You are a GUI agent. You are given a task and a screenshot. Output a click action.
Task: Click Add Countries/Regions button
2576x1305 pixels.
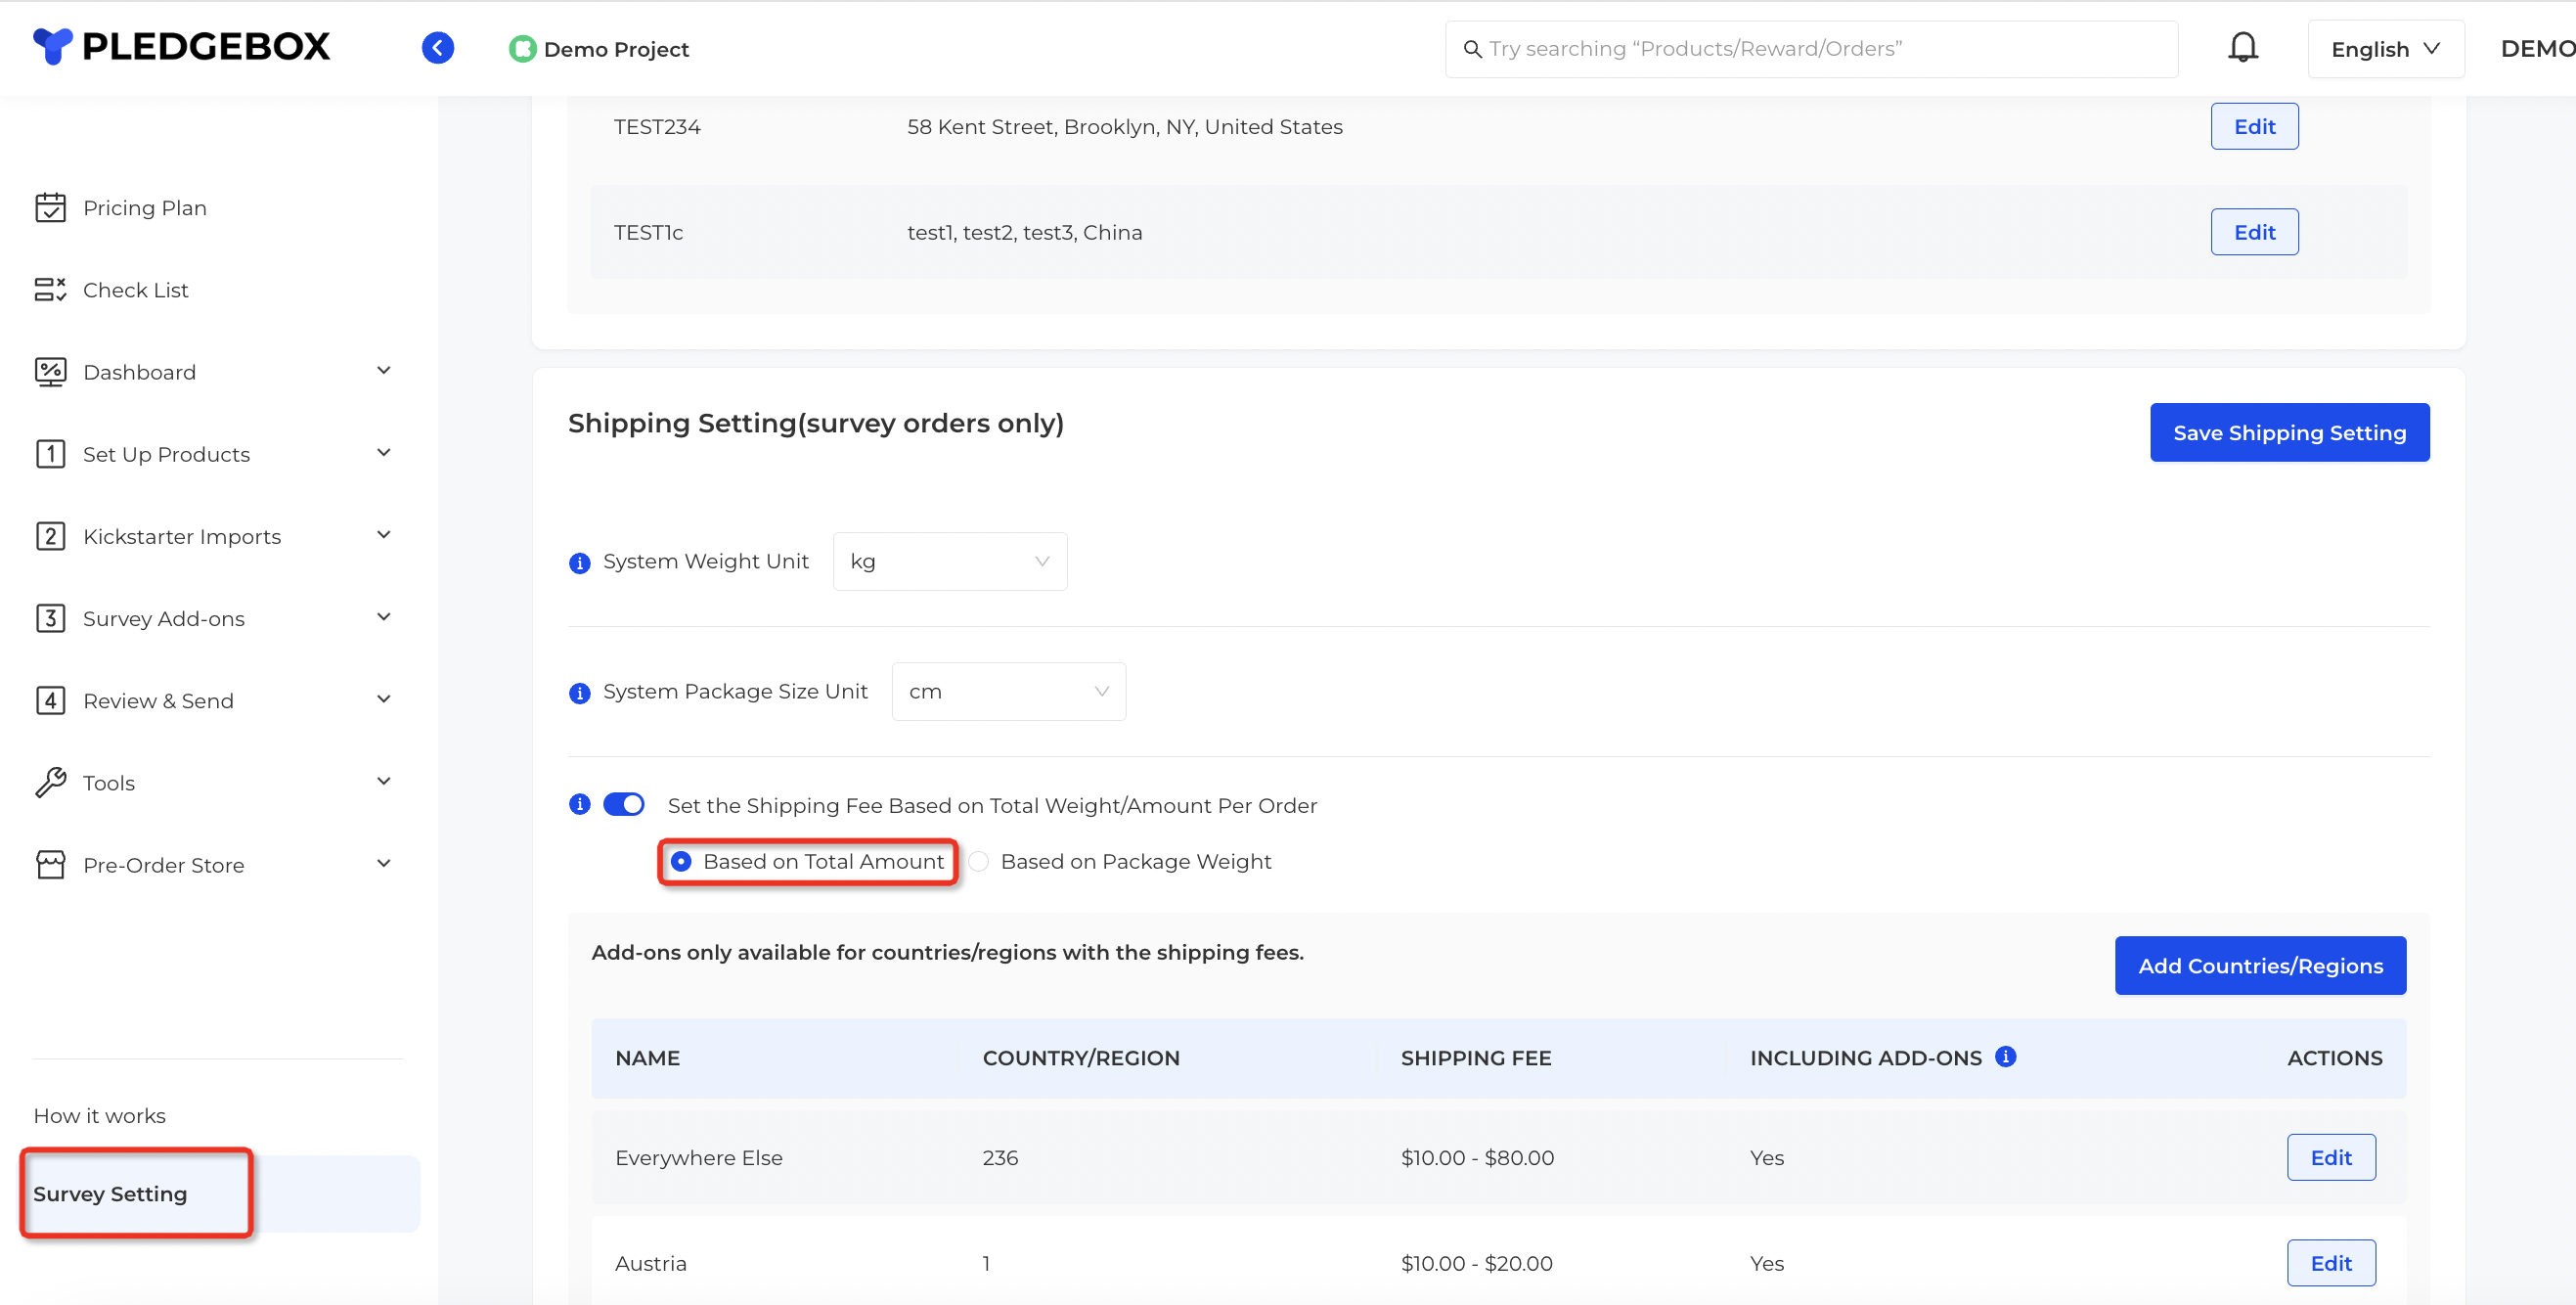point(2260,966)
